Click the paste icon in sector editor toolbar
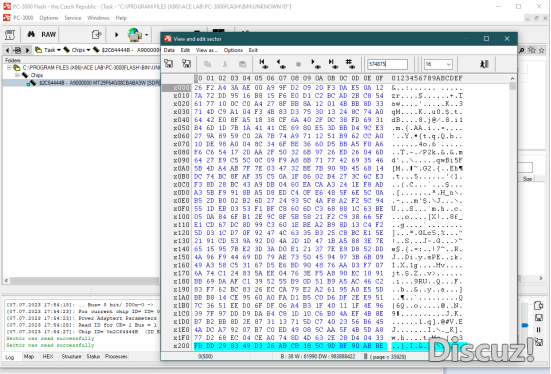The width and height of the screenshot is (551, 374). coord(242,64)
